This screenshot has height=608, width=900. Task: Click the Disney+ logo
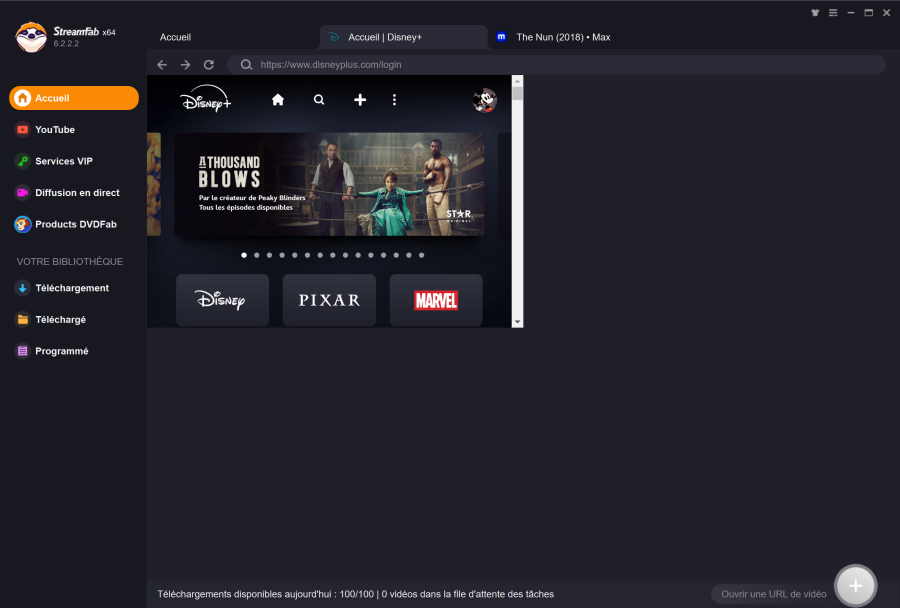(x=205, y=99)
